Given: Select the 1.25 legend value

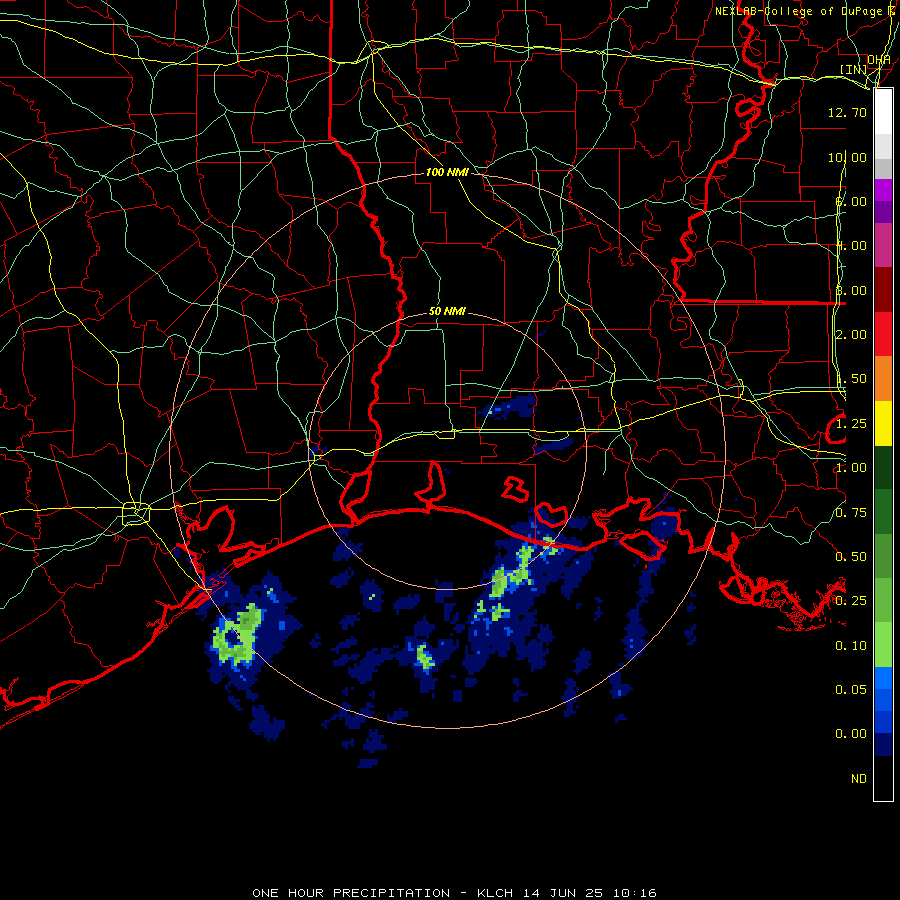Looking at the screenshot, I should [x=851, y=424].
